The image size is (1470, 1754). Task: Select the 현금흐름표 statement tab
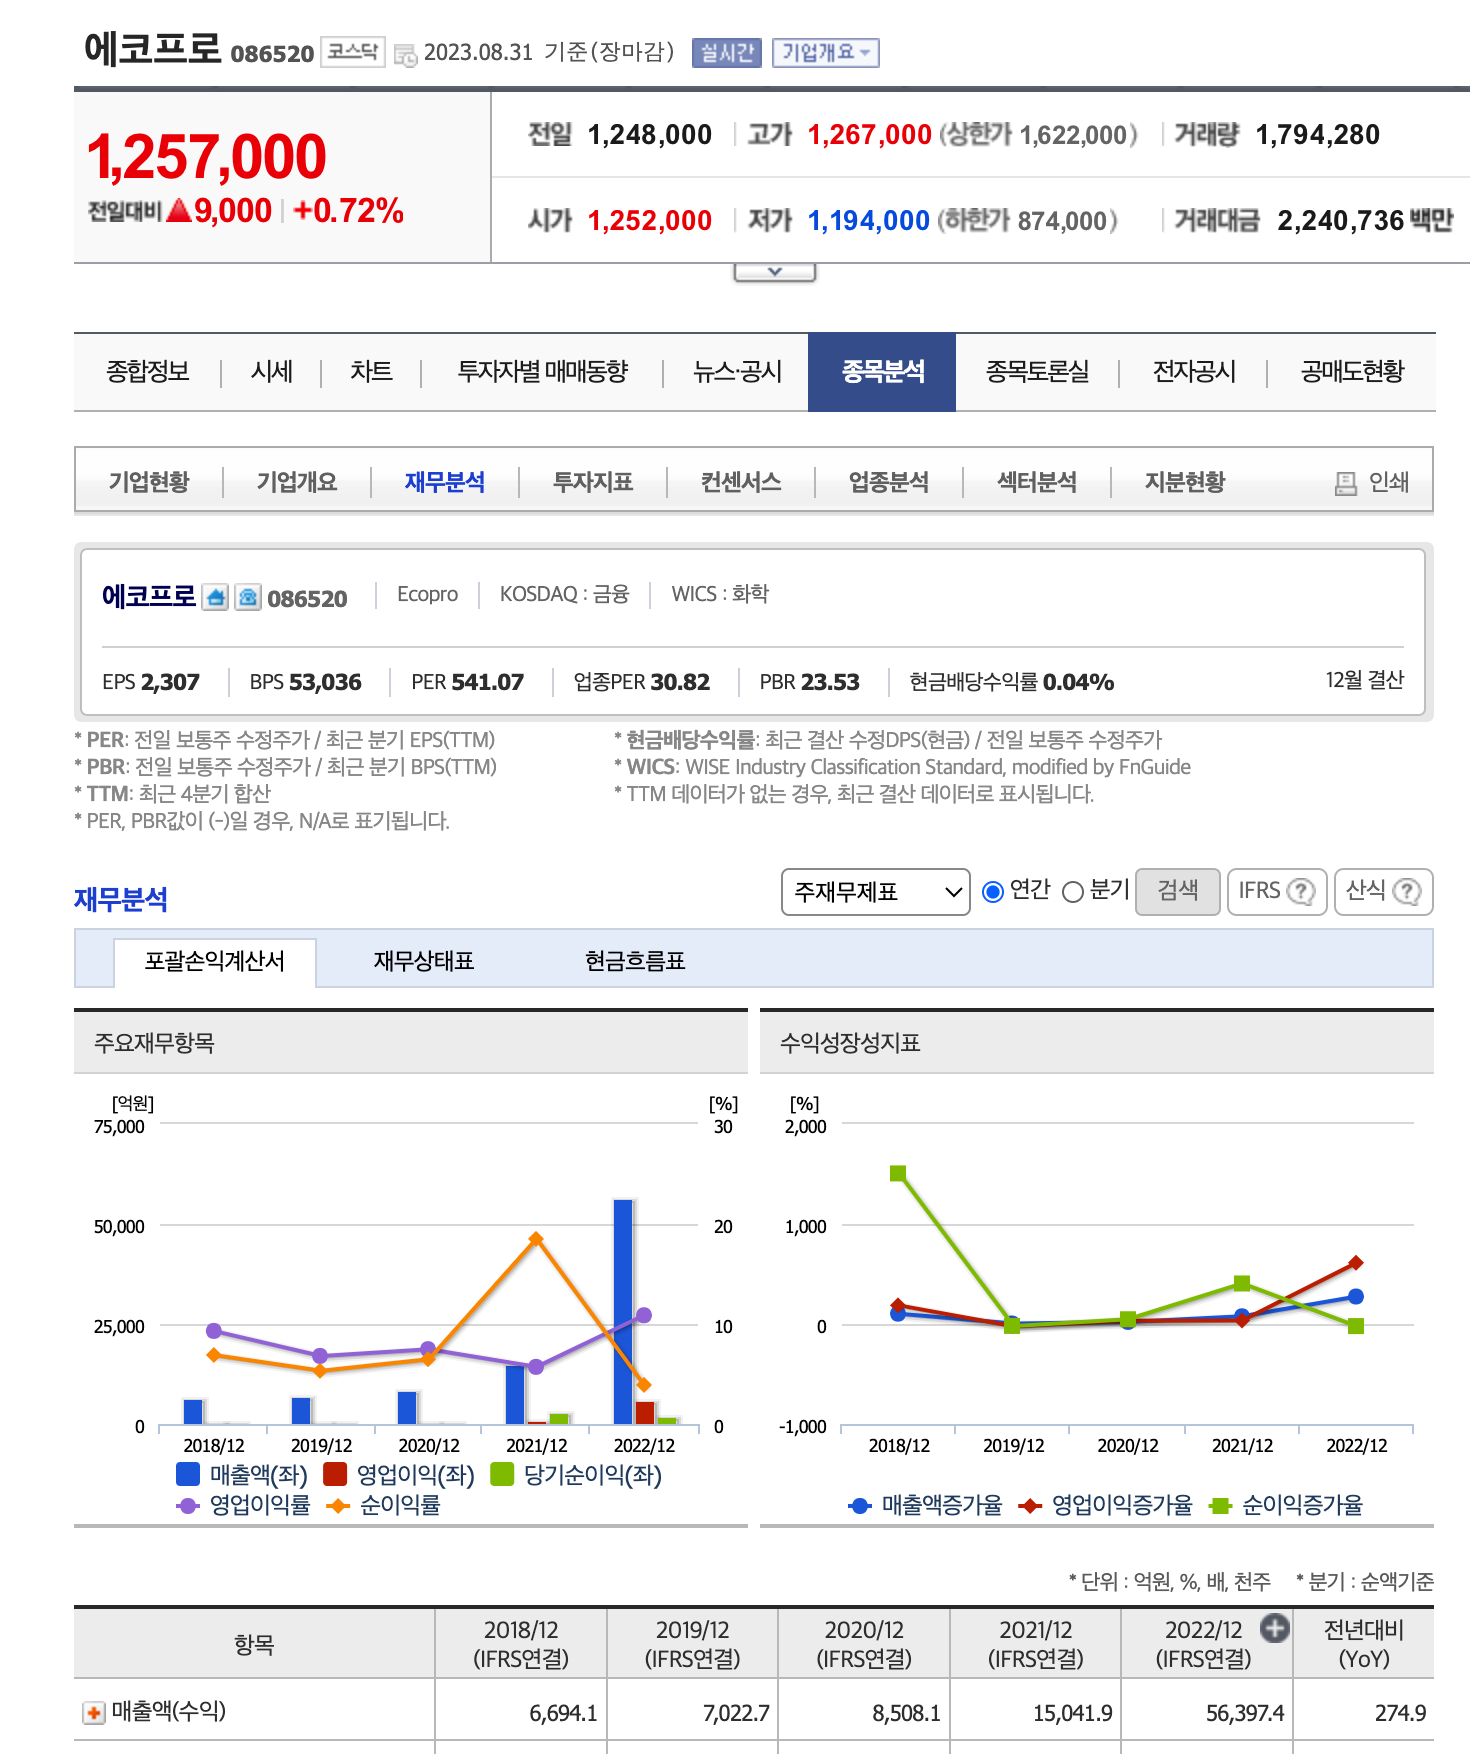(635, 962)
